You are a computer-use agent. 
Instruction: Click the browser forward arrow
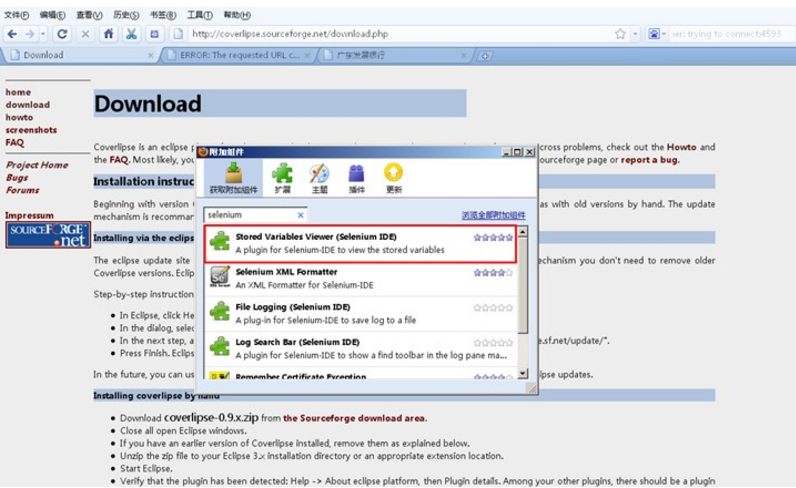(30, 34)
